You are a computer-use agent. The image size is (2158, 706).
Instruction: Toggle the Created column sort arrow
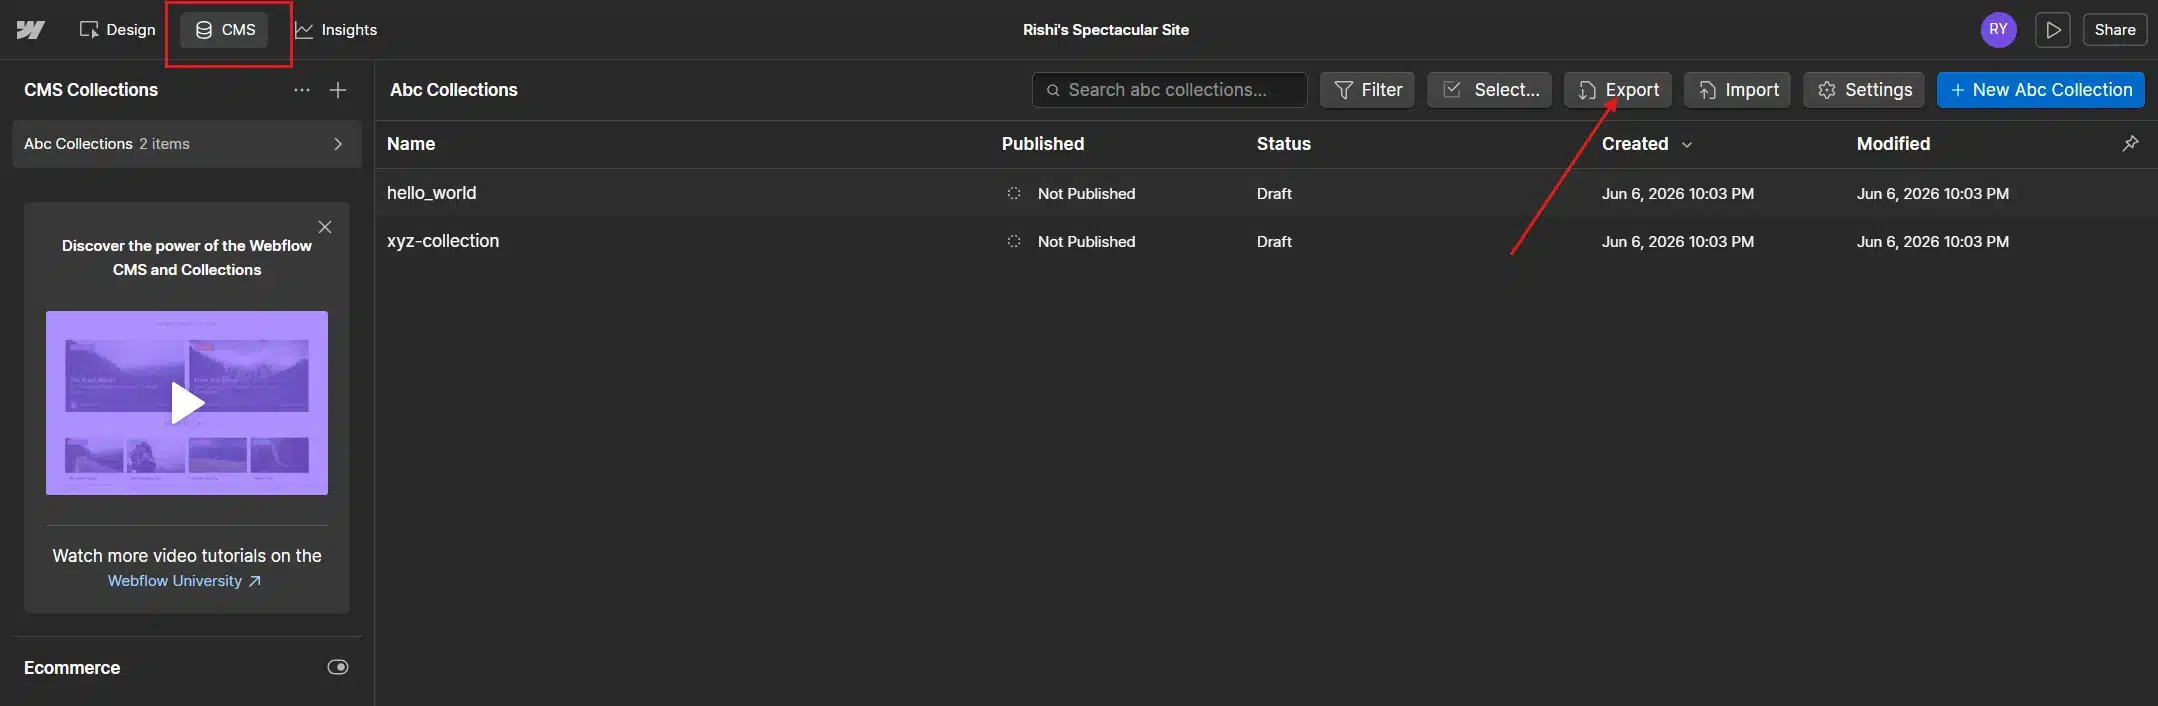pyautogui.click(x=1687, y=145)
